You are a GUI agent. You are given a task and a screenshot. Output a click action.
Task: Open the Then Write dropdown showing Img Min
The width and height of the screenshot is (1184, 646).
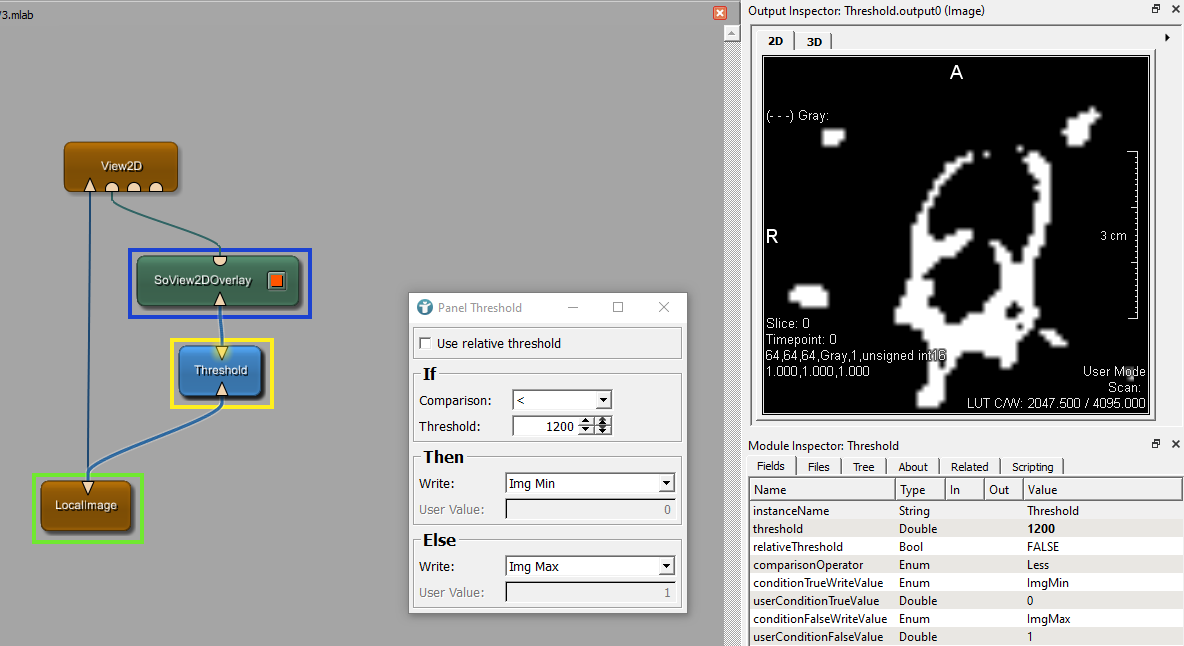[590, 484]
